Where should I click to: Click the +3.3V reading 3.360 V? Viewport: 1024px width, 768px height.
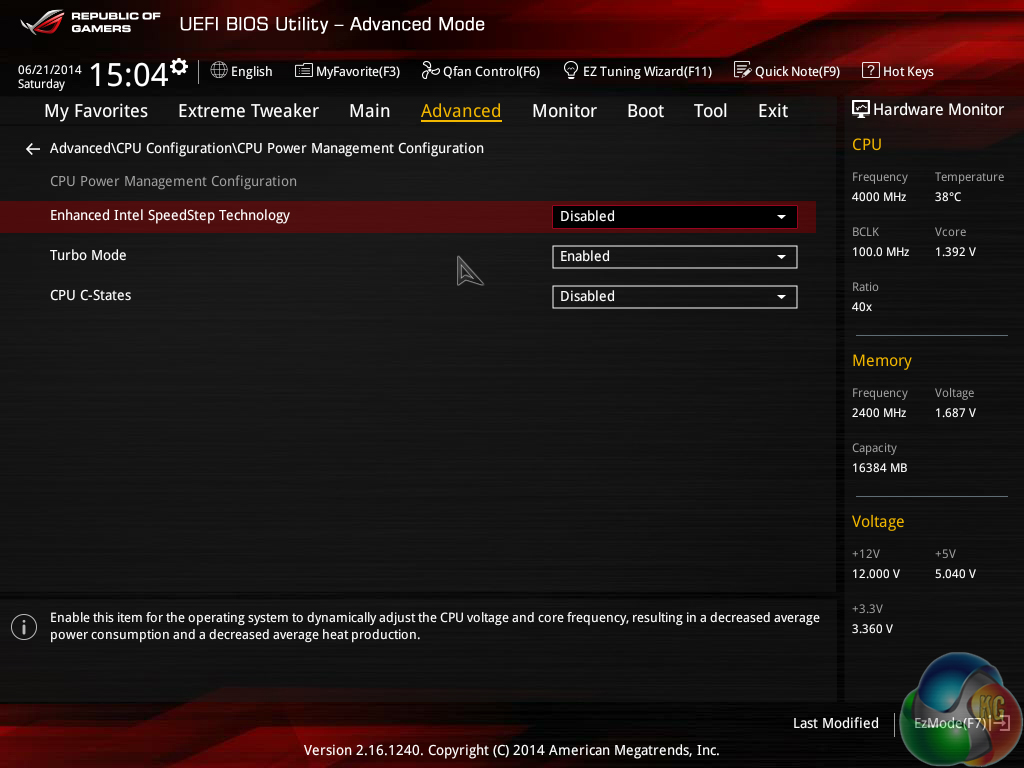872,628
